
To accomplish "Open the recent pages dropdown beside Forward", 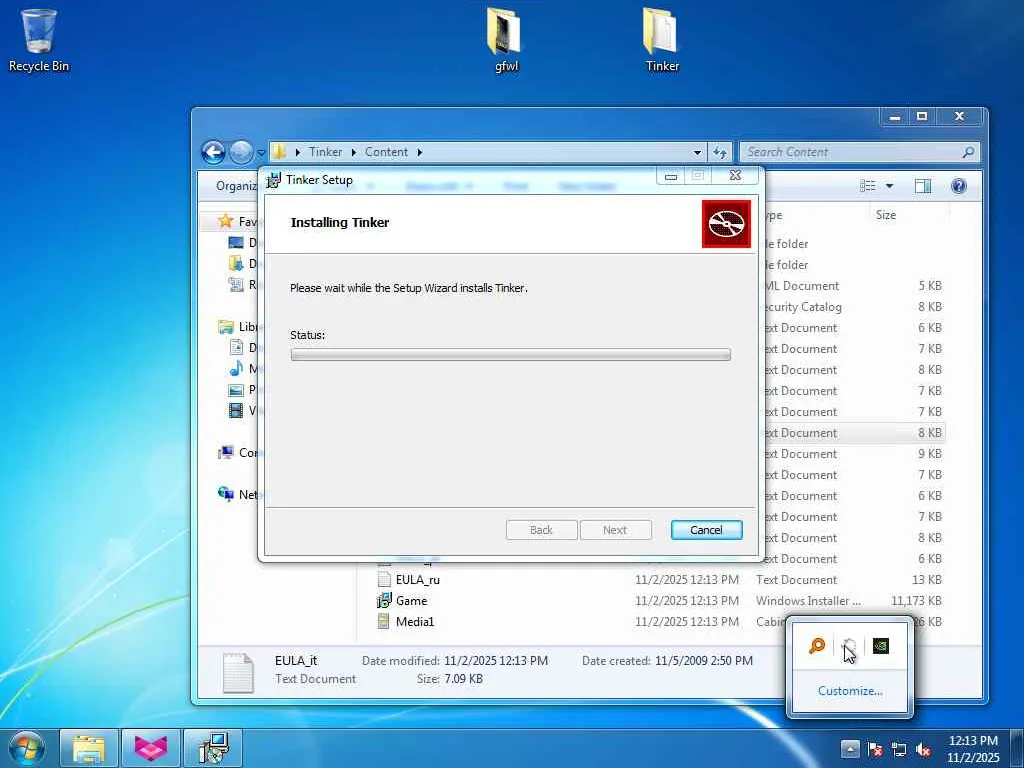I will (x=261, y=153).
